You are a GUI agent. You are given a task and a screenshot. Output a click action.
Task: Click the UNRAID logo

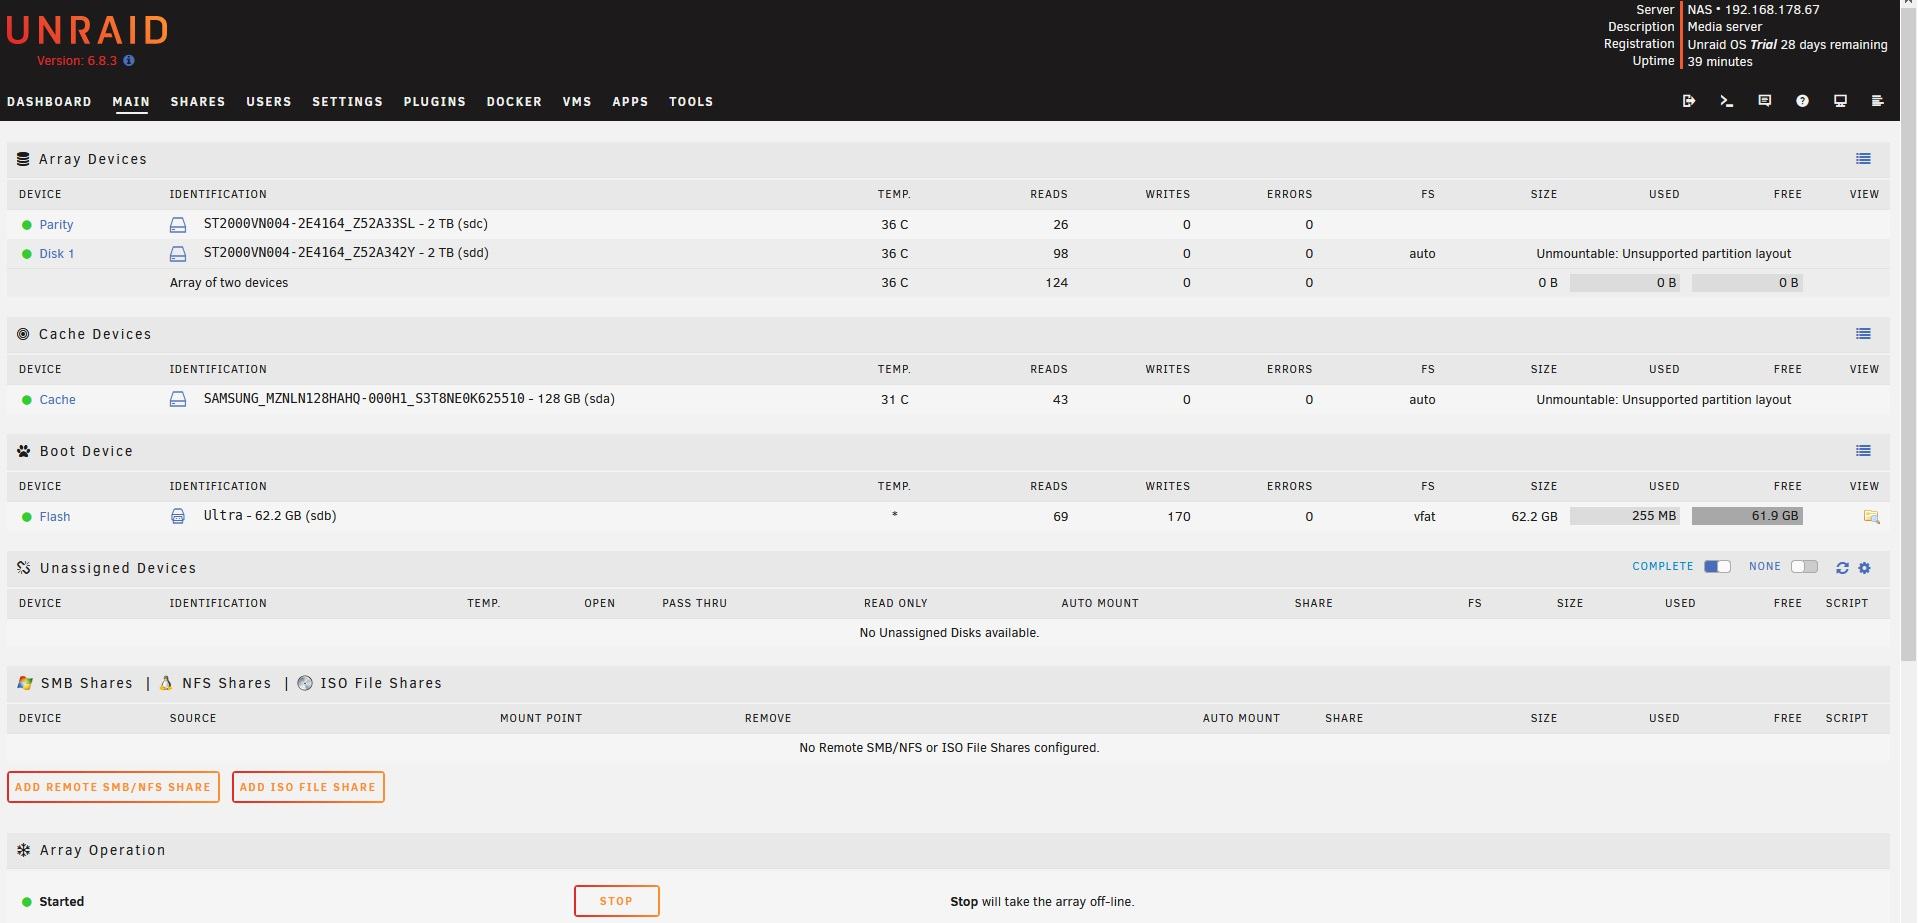[x=87, y=31]
